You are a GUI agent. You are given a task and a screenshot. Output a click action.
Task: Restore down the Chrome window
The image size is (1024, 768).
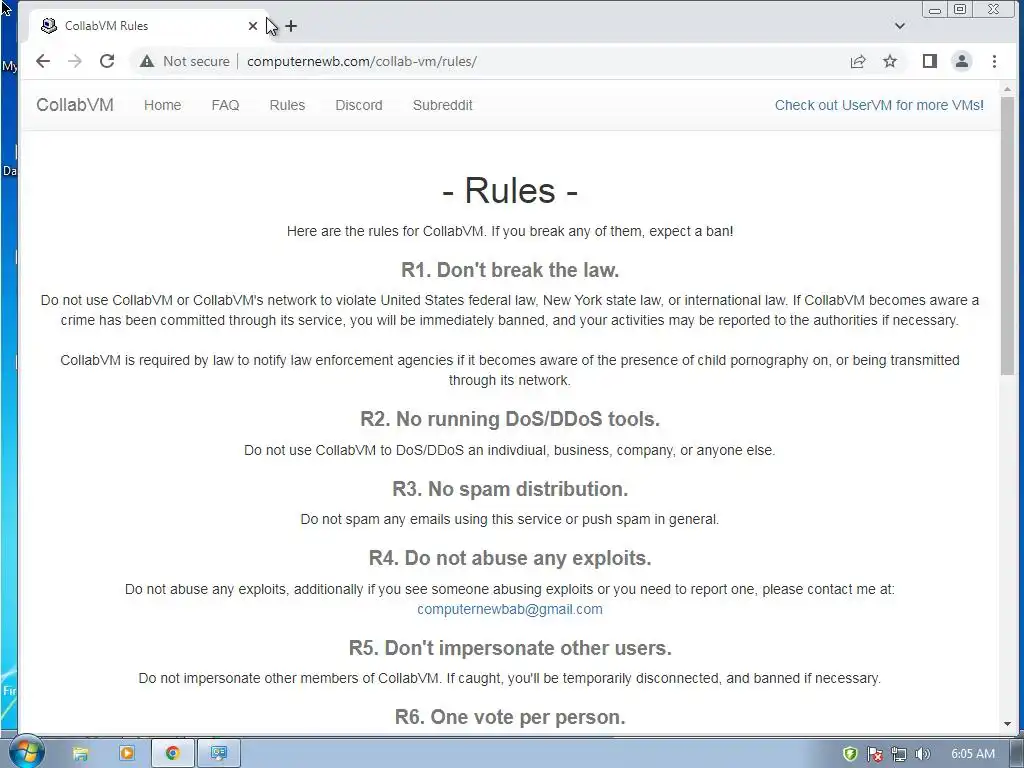tap(960, 9)
